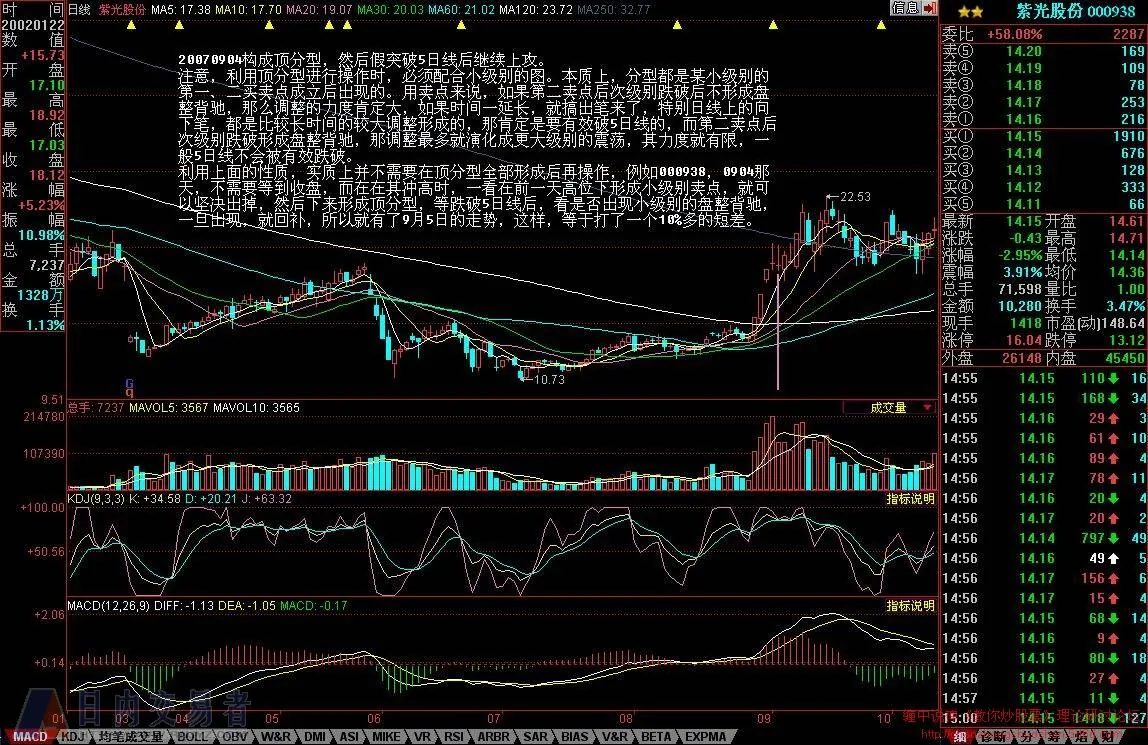The width and height of the screenshot is (1148, 745).
Task: Select the BOLL indicator tab
Action: pos(193,736)
